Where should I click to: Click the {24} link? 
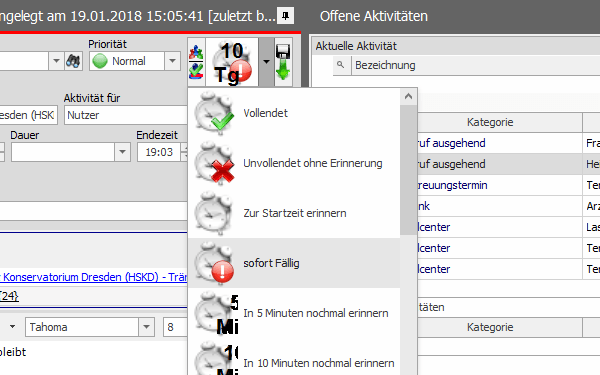[9, 296]
